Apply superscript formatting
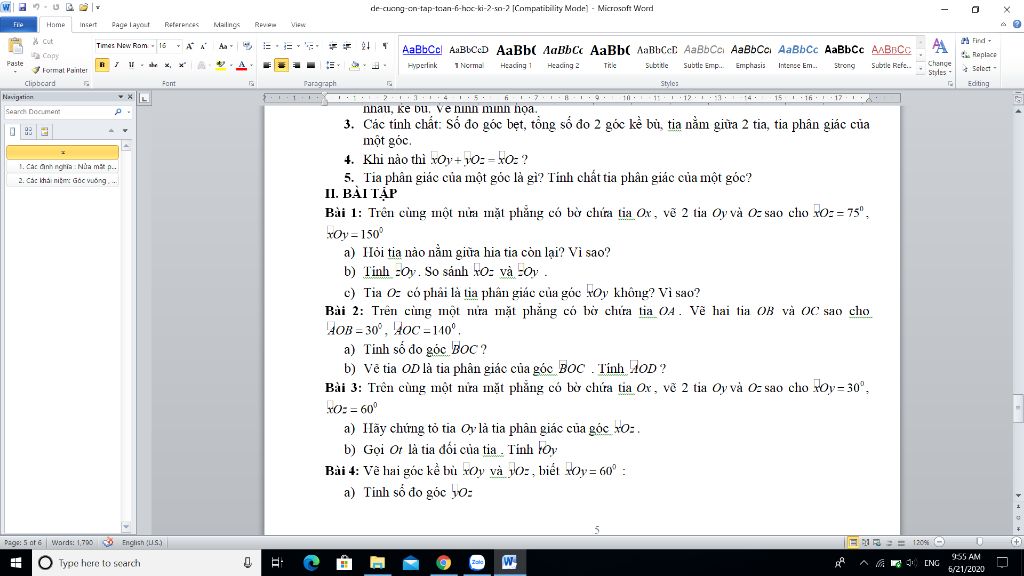The width and height of the screenshot is (1024, 576). point(182,65)
